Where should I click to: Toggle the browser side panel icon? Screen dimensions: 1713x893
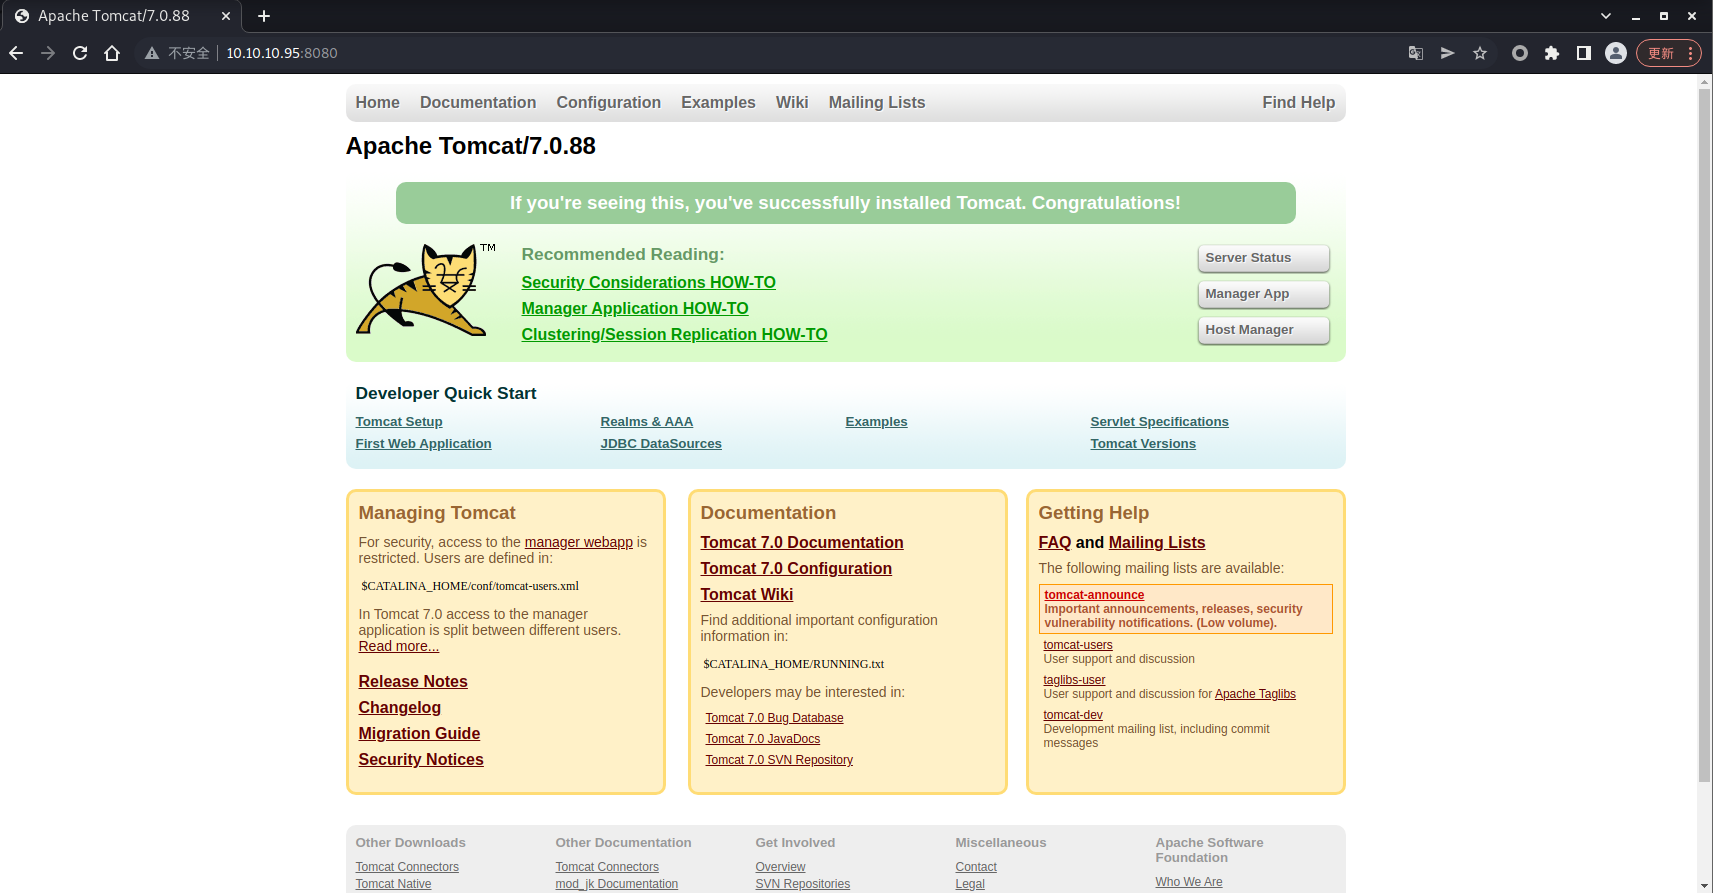click(1584, 53)
